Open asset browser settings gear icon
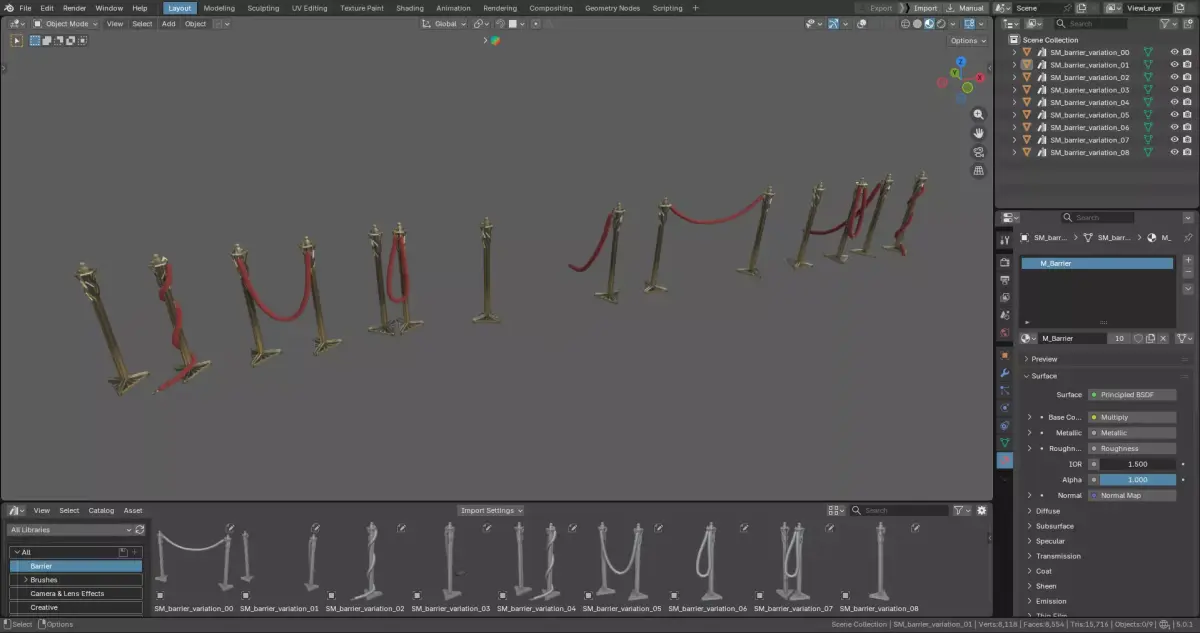1200x633 pixels. click(x=981, y=510)
